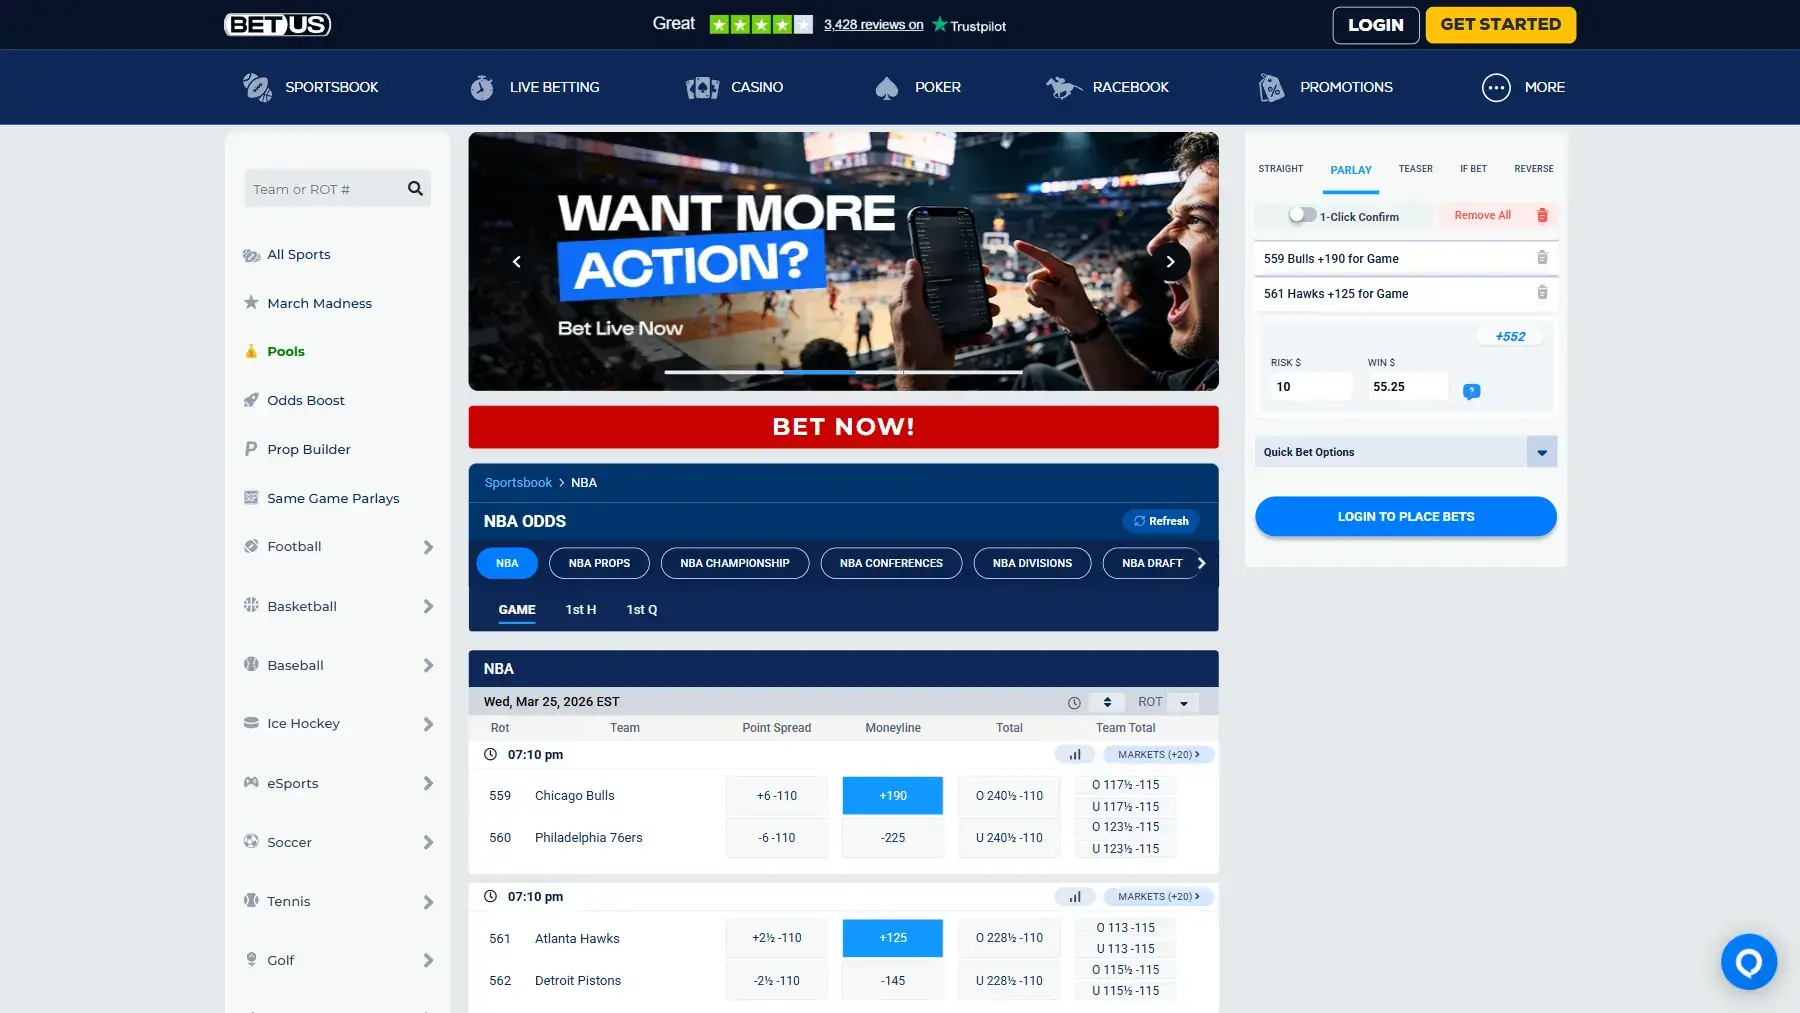Open the More menu
Image resolution: width=1800 pixels, height=1013 pixels.
coord(1523,87)
